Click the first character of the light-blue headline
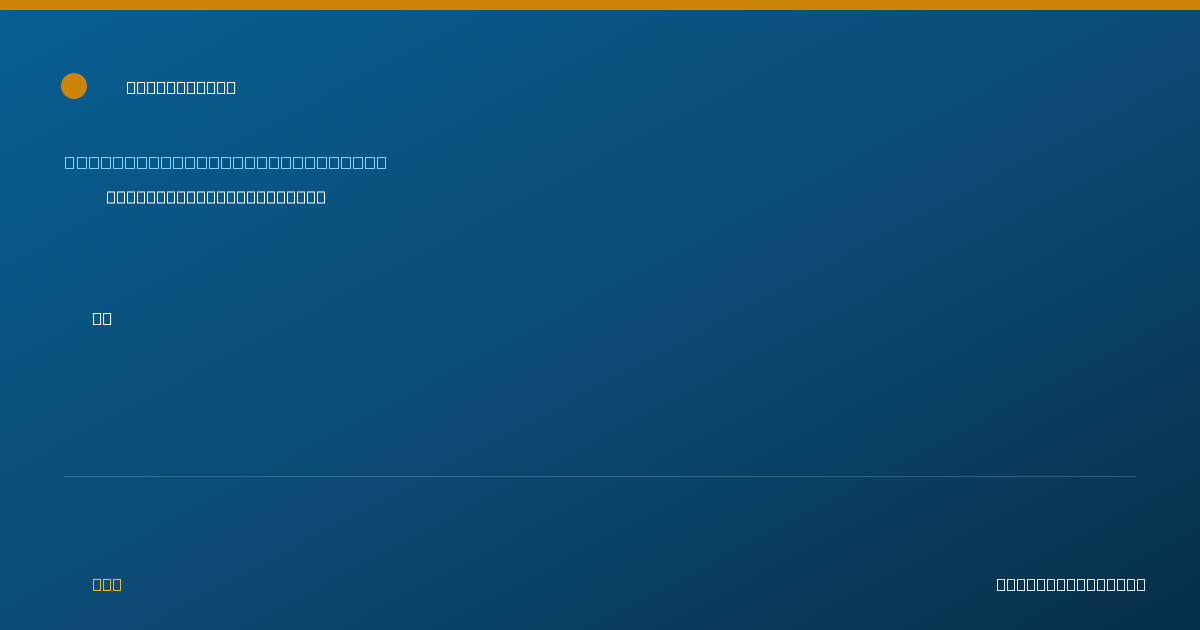Screen dimensions: 1200x630 pos(69,162)
